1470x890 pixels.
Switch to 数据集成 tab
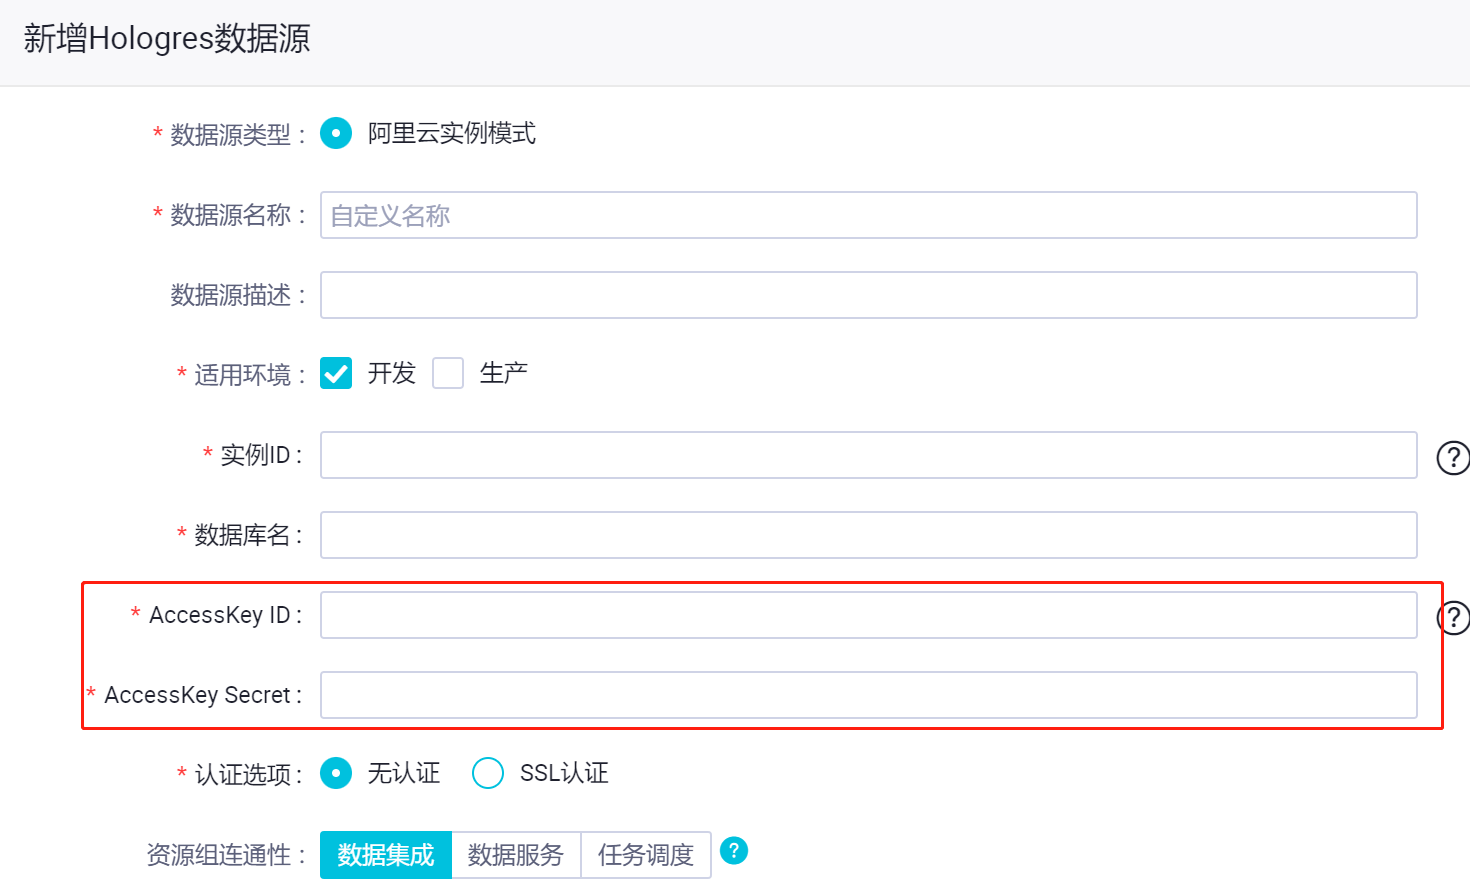click(x=386, y=855)
